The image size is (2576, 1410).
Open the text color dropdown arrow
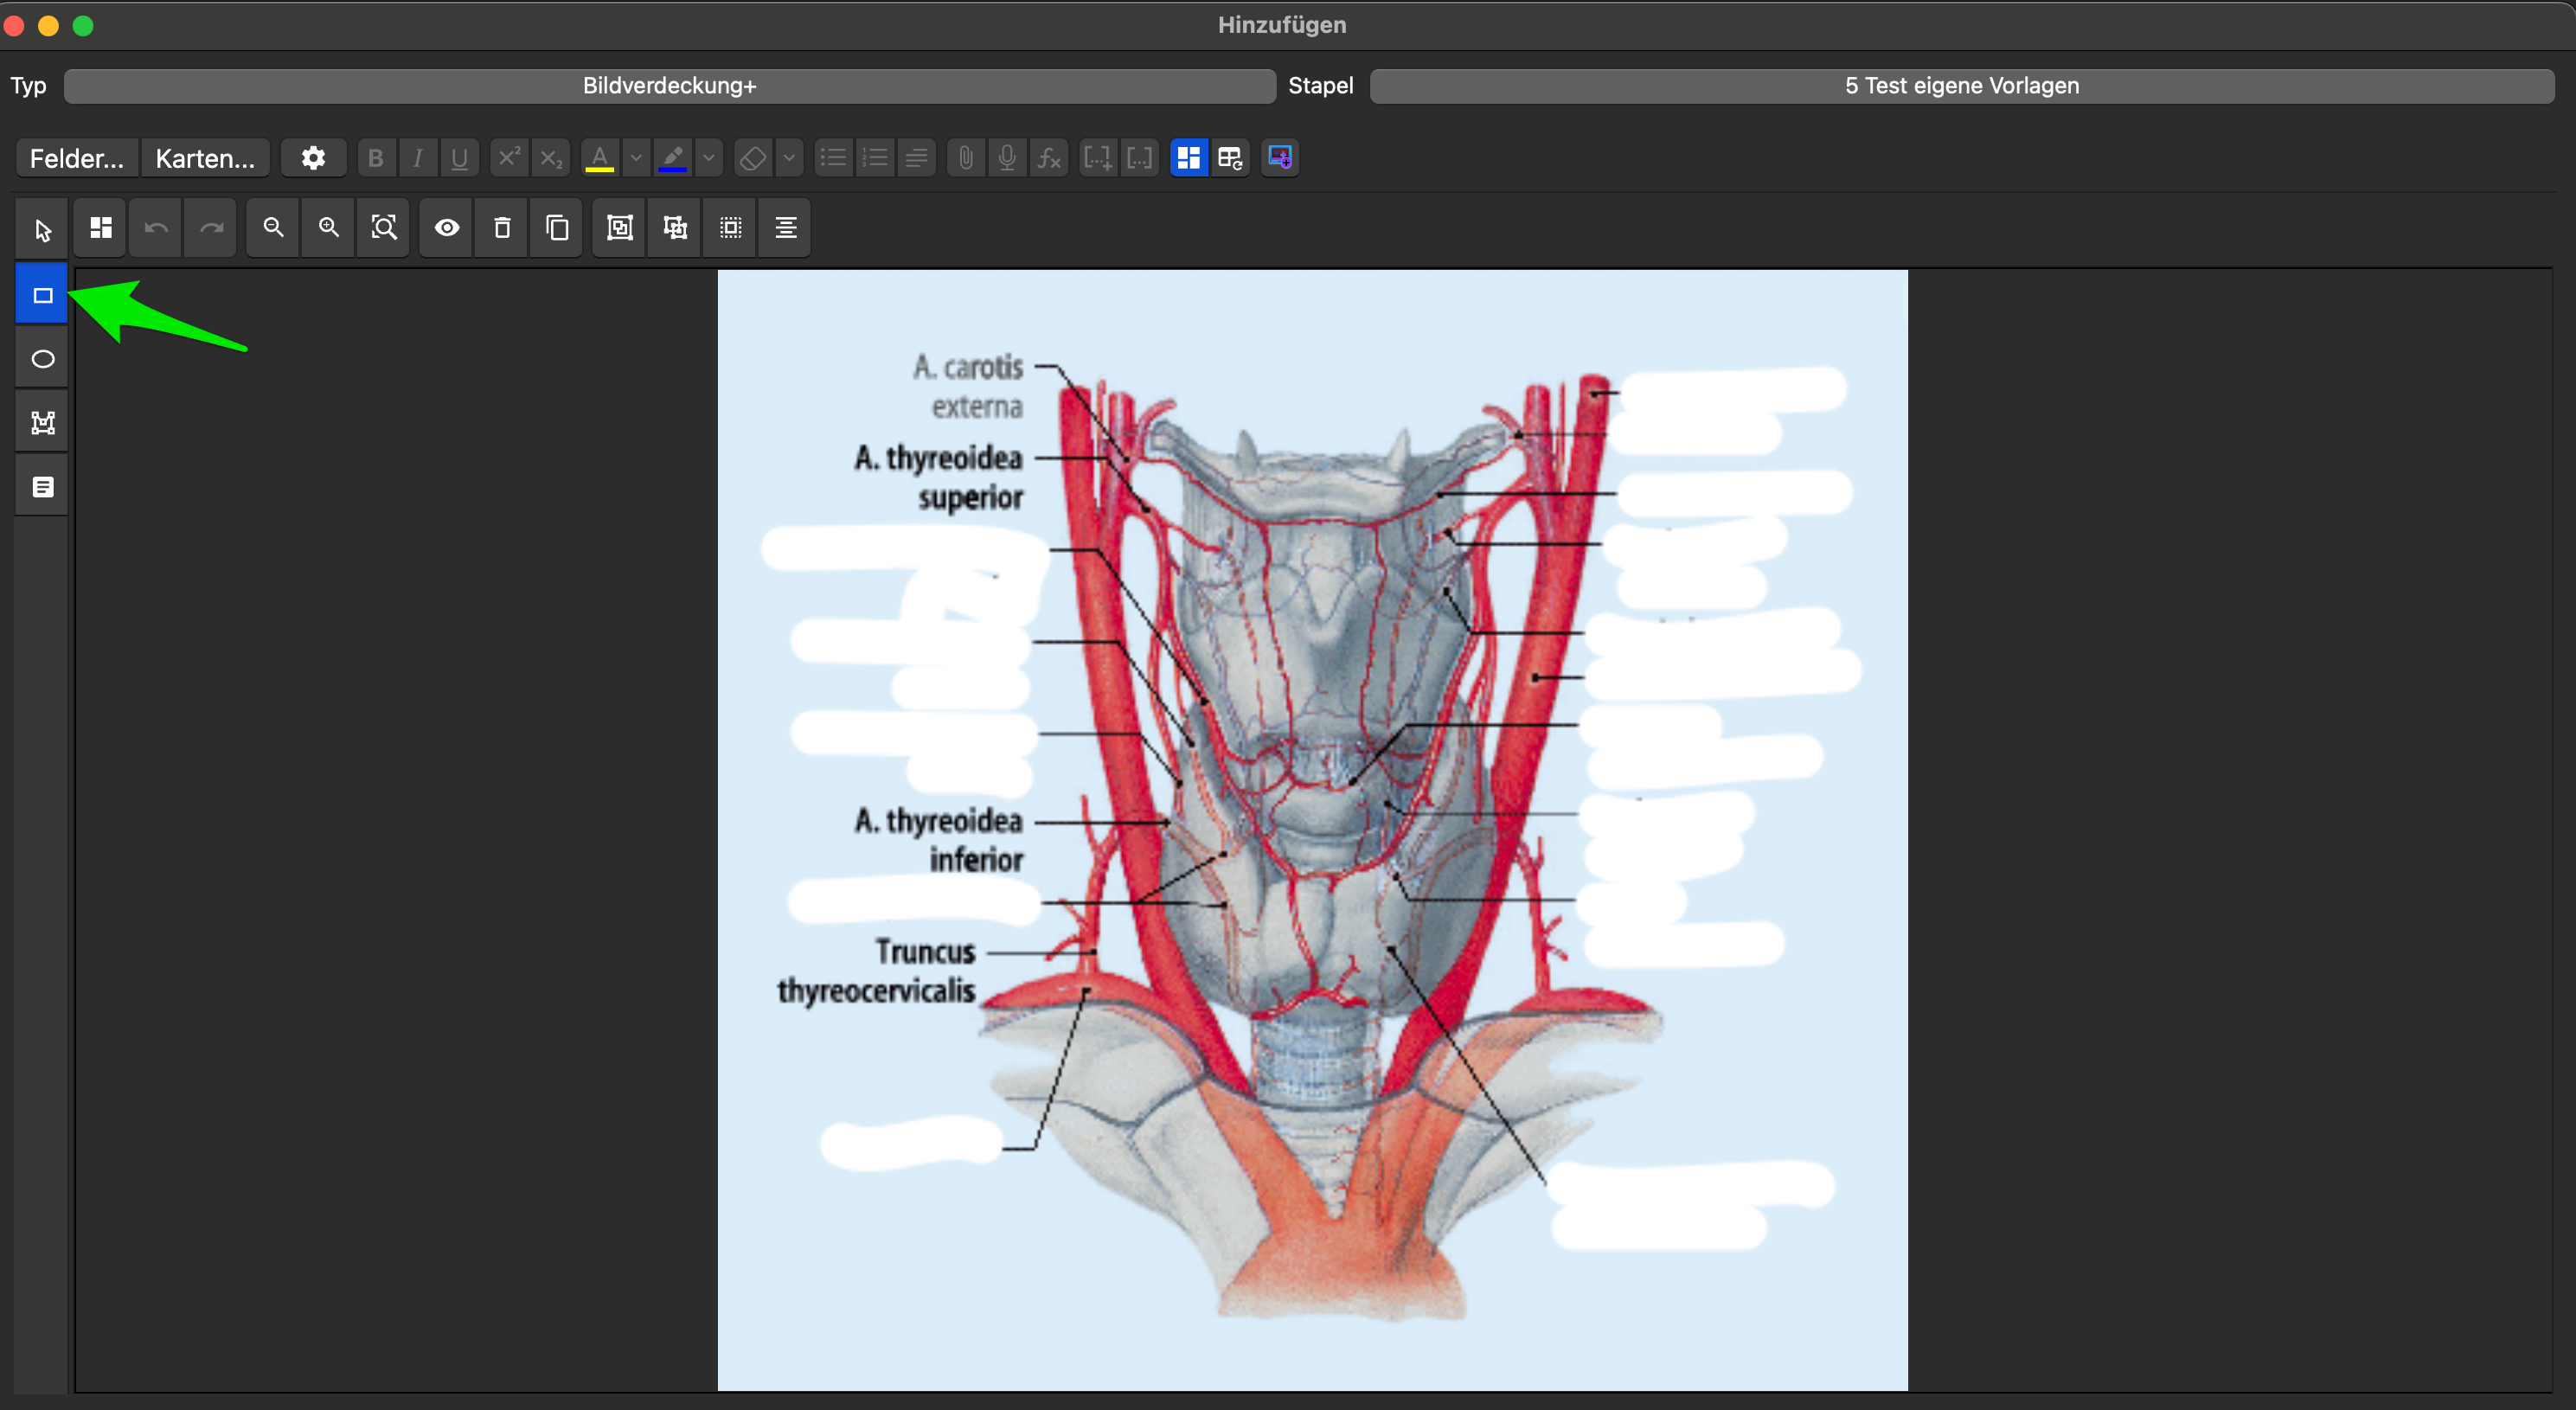[x=636, y=158]
